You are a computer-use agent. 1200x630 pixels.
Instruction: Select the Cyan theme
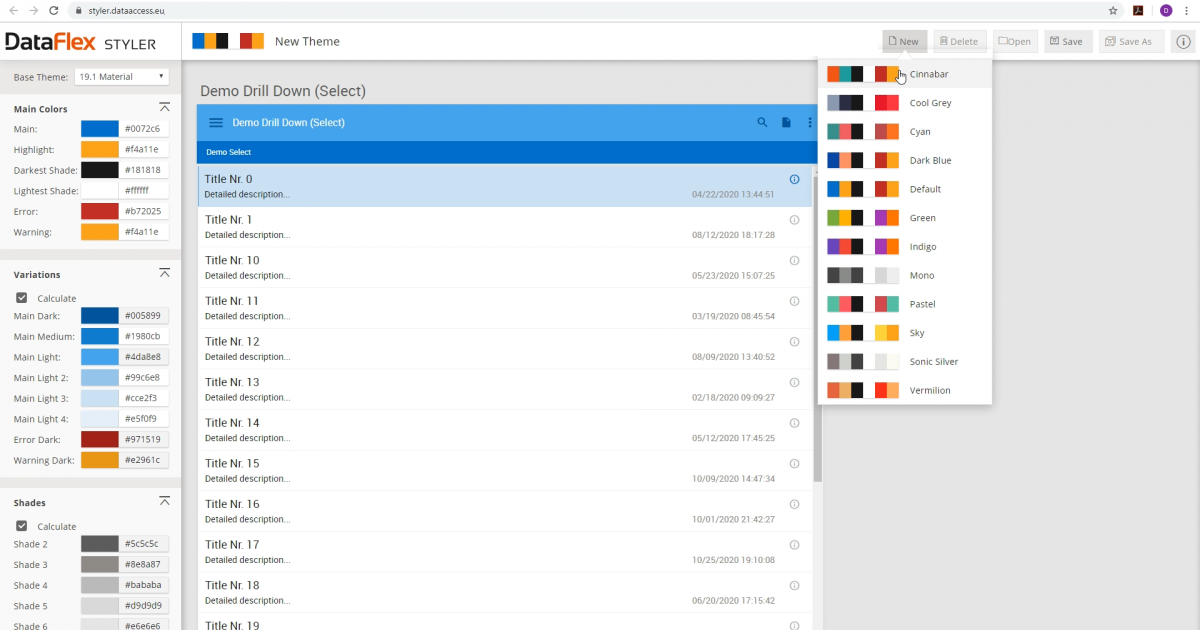905,132
